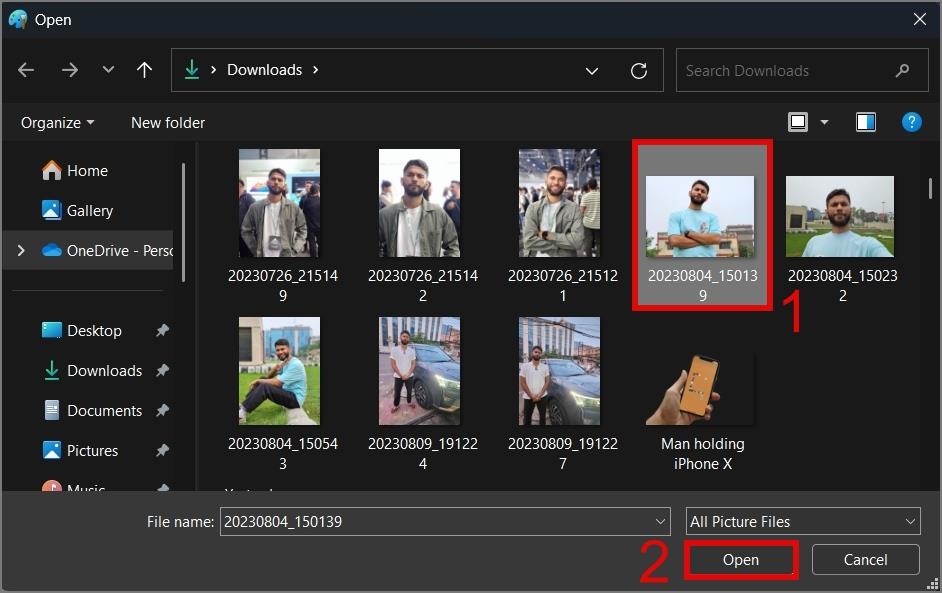Close the Open dialog
The height and width of the screenshot is (593, 942).
coord(919,19)
